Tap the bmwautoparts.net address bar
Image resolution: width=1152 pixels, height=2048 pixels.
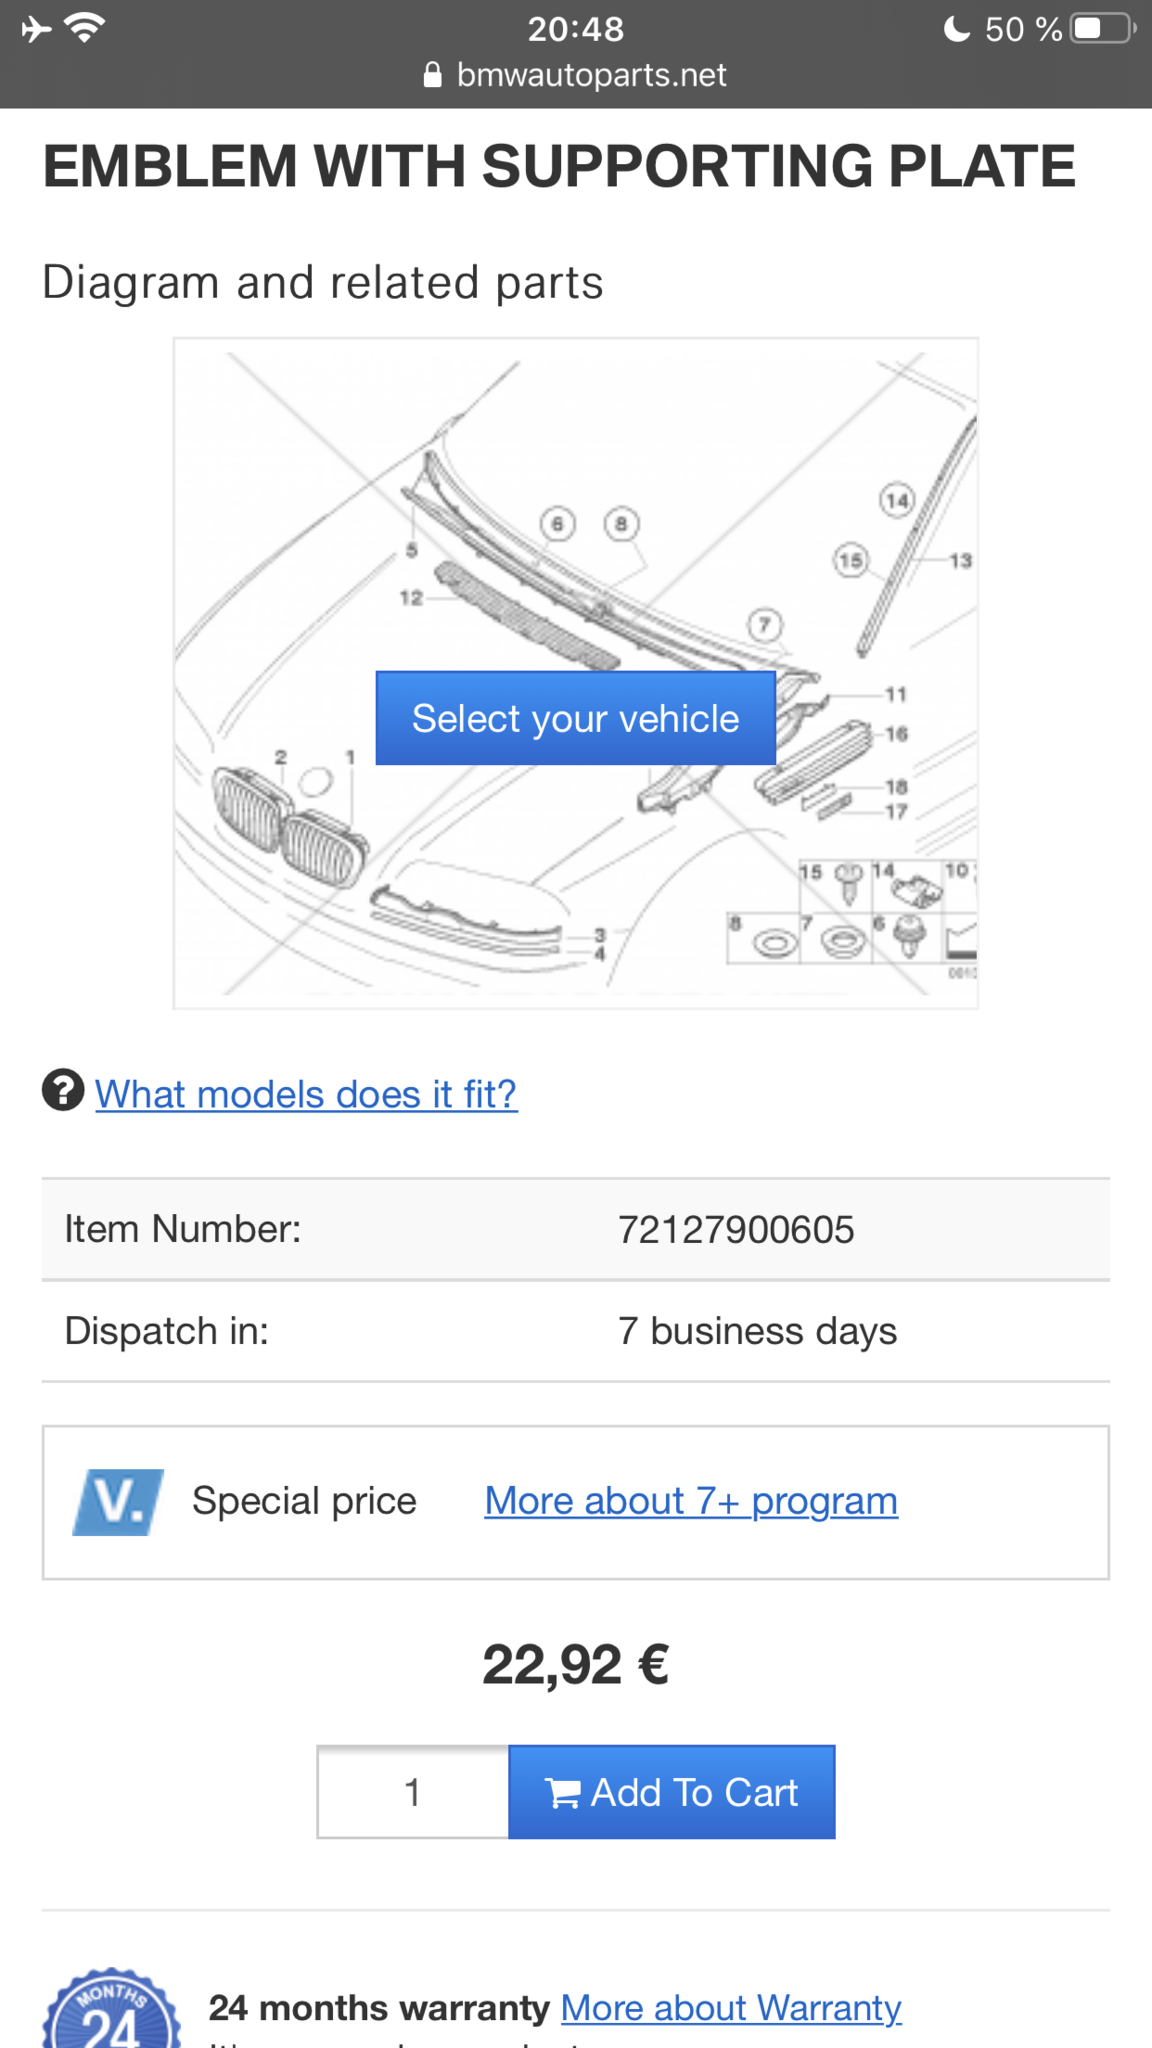(x=576, y=75)
